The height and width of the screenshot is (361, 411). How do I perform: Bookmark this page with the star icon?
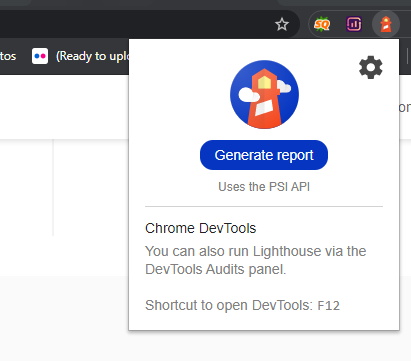282,24
